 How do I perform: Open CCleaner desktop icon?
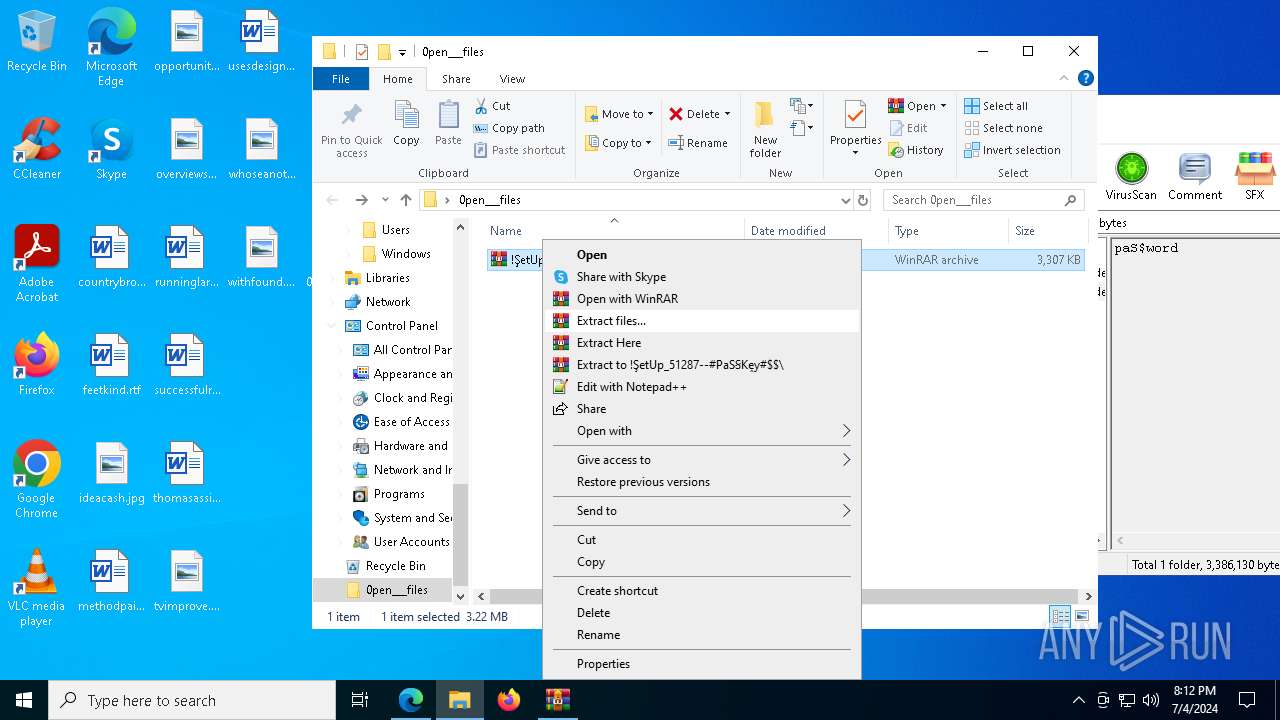(37, 150)
